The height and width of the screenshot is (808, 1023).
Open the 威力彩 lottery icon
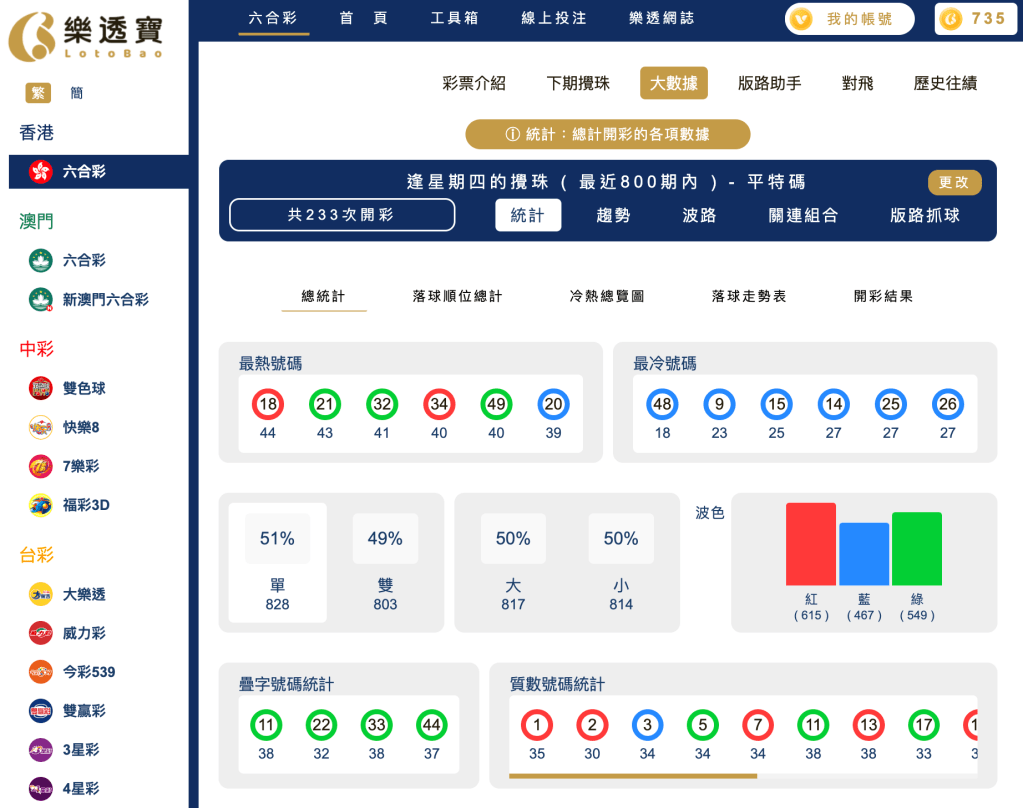[41, 633]
